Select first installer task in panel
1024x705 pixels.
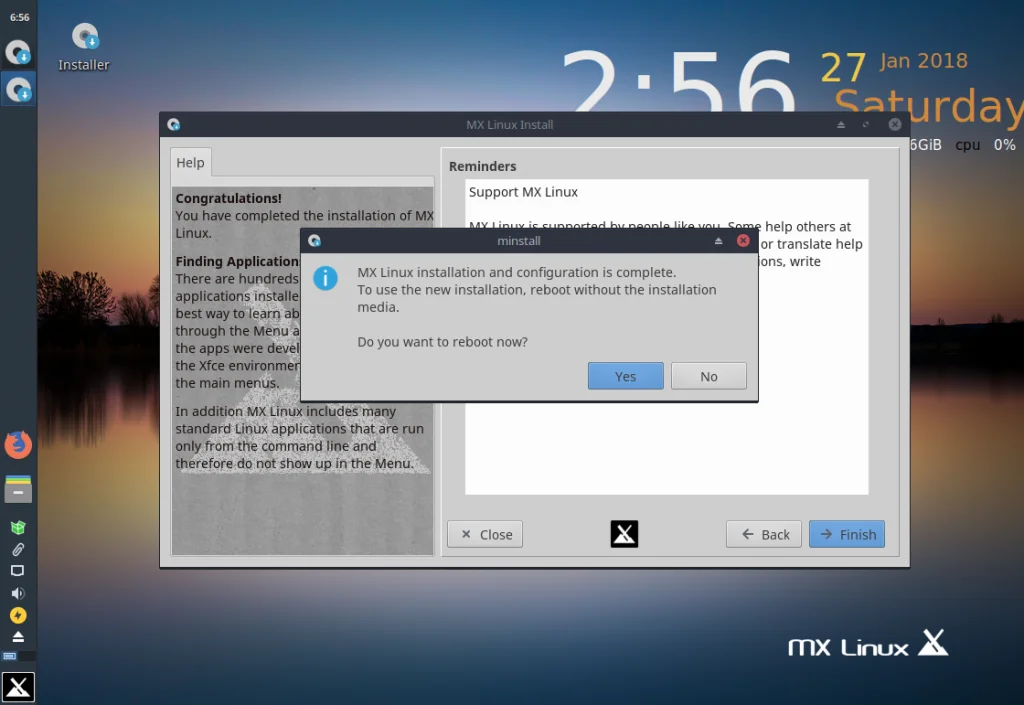tap(18, 52)
